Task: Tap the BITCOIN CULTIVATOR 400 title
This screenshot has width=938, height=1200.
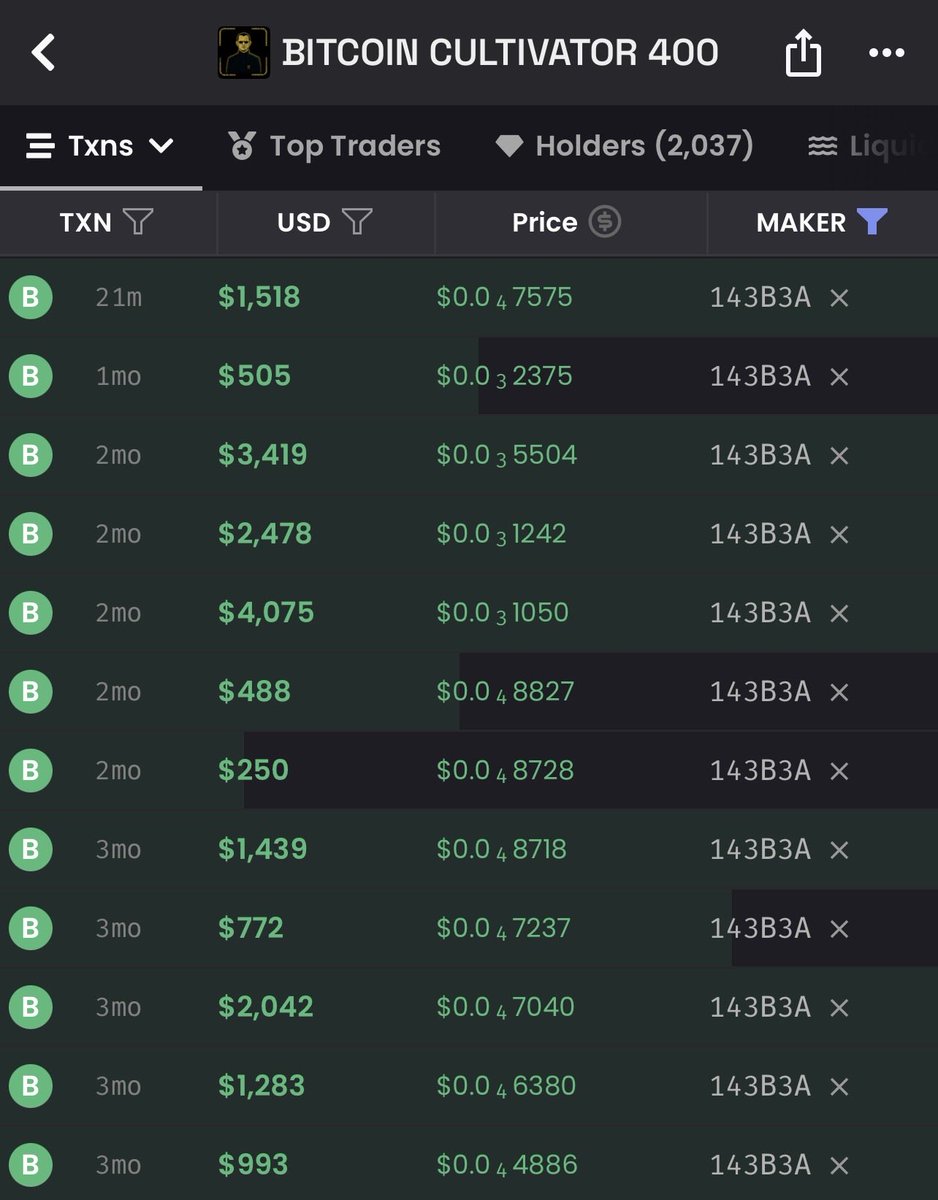Action: 500,53
